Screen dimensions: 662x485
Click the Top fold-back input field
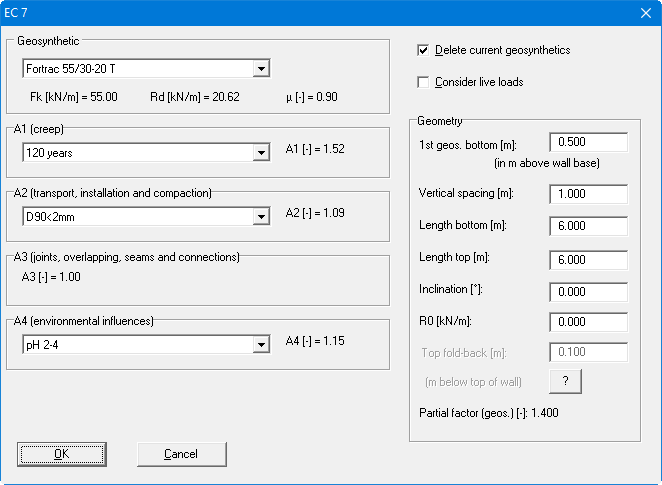click(x=588, y=352)
